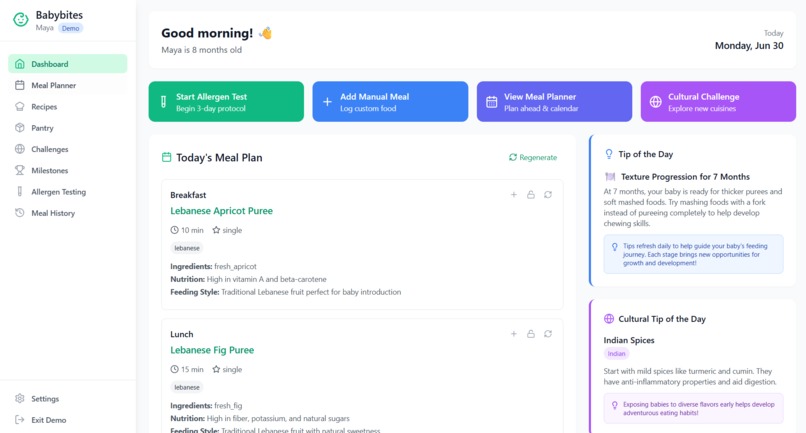This screenshot has width=806, height=433.
Task: Open Meal Planner in the sidebar
Action: (67, 85)
